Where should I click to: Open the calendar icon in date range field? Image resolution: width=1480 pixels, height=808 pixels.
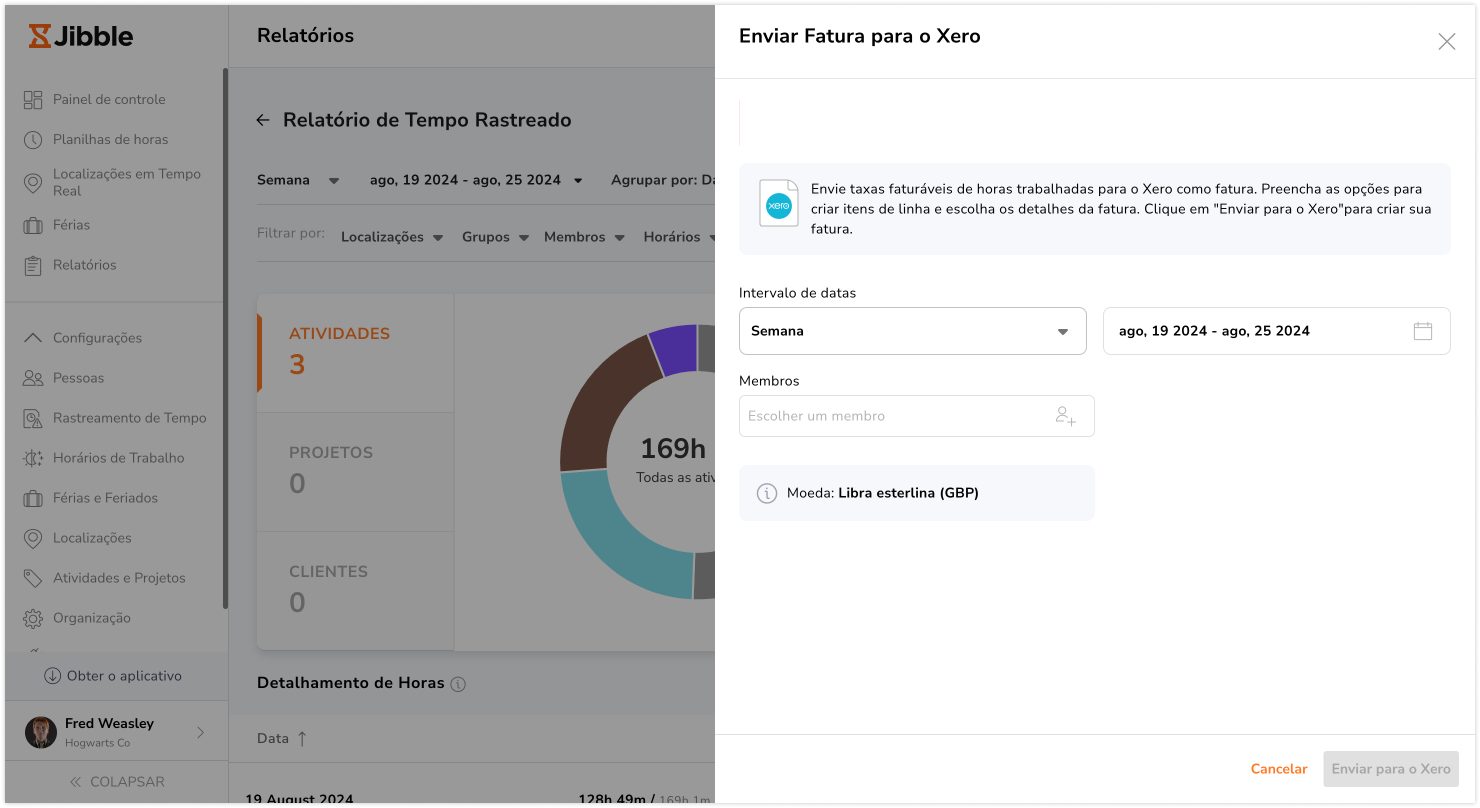tap(1423, 331)
